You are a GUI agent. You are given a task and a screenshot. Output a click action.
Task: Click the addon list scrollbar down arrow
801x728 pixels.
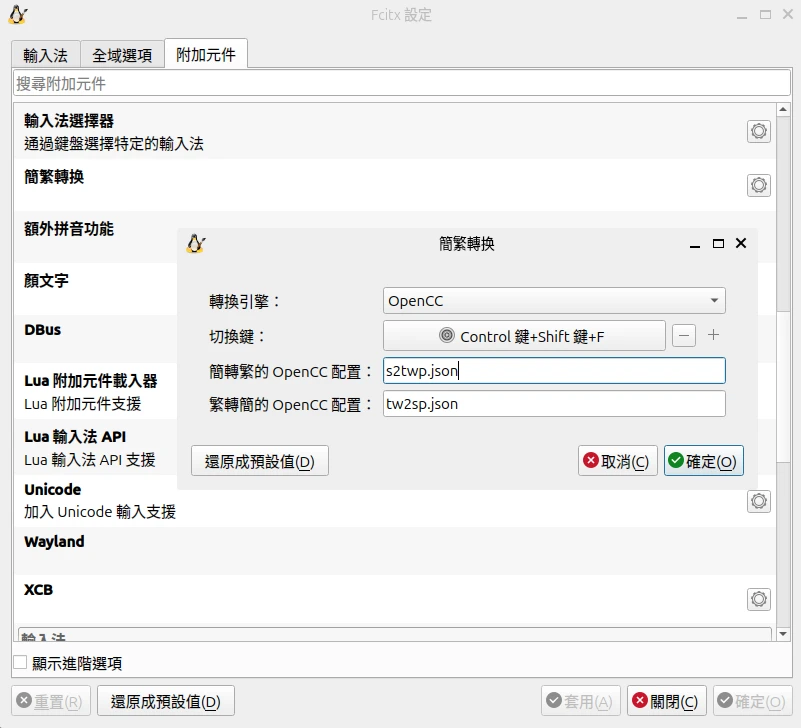[783, 634]
